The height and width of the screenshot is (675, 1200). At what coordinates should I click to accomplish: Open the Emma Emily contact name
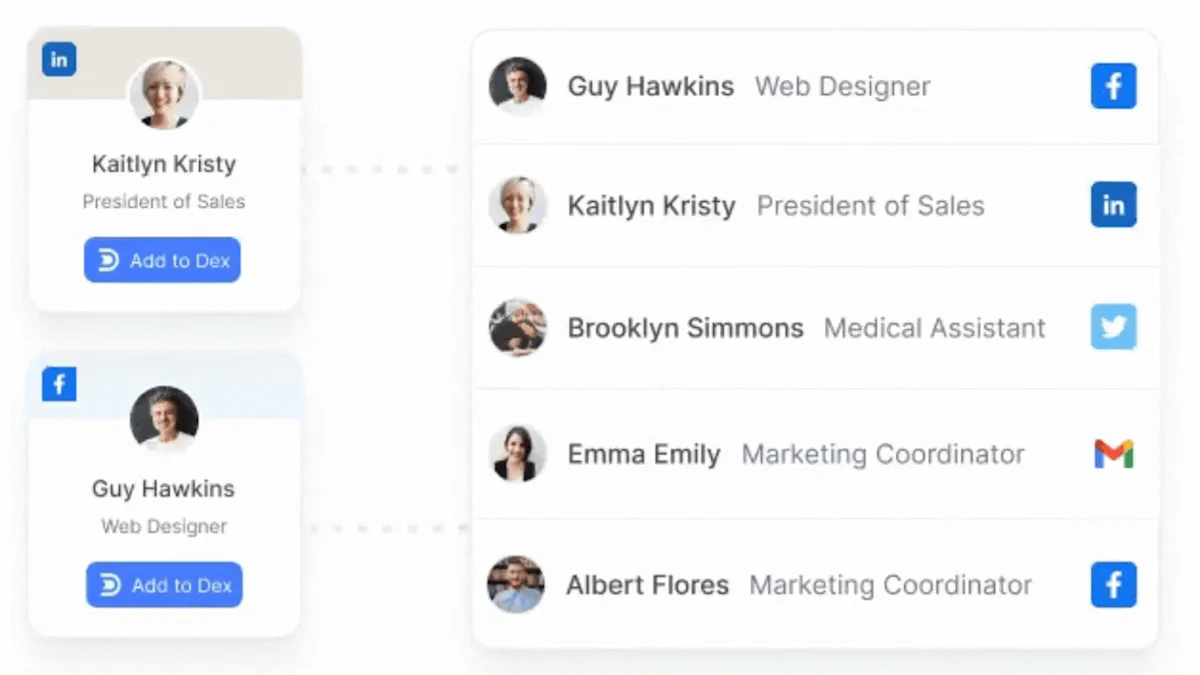644,455
